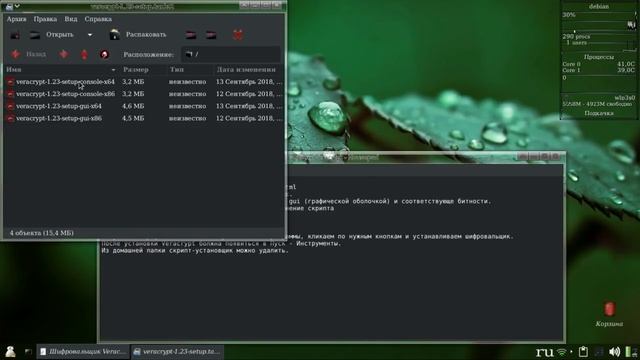Go up one level arrow icon

[84, 54]
